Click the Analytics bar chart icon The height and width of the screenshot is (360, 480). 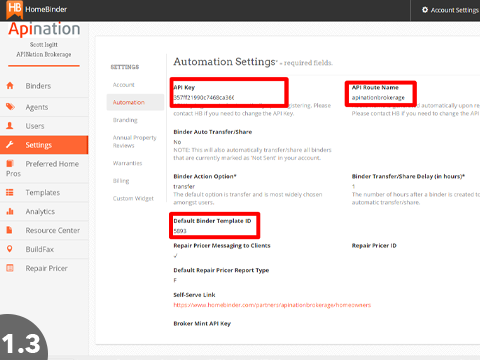(10, 211)
